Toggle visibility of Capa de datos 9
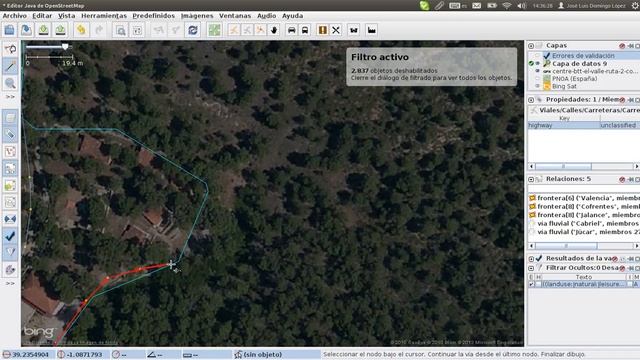Viewport: 640px width, 360px height. [x=538, y=64]
